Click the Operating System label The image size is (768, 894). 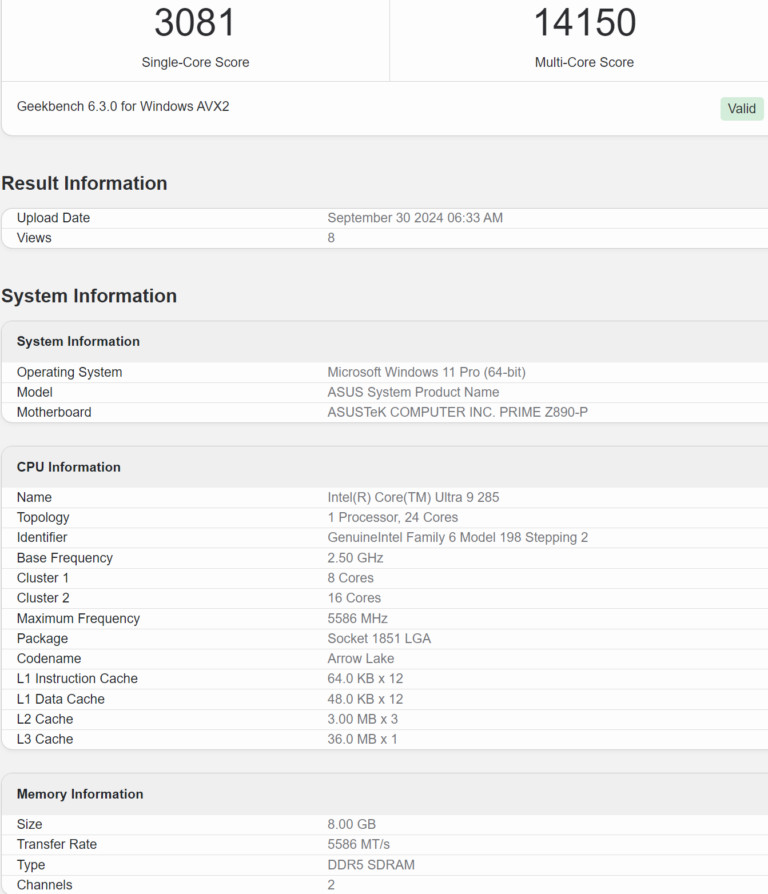pyautogui.click(x=70, y=372)
